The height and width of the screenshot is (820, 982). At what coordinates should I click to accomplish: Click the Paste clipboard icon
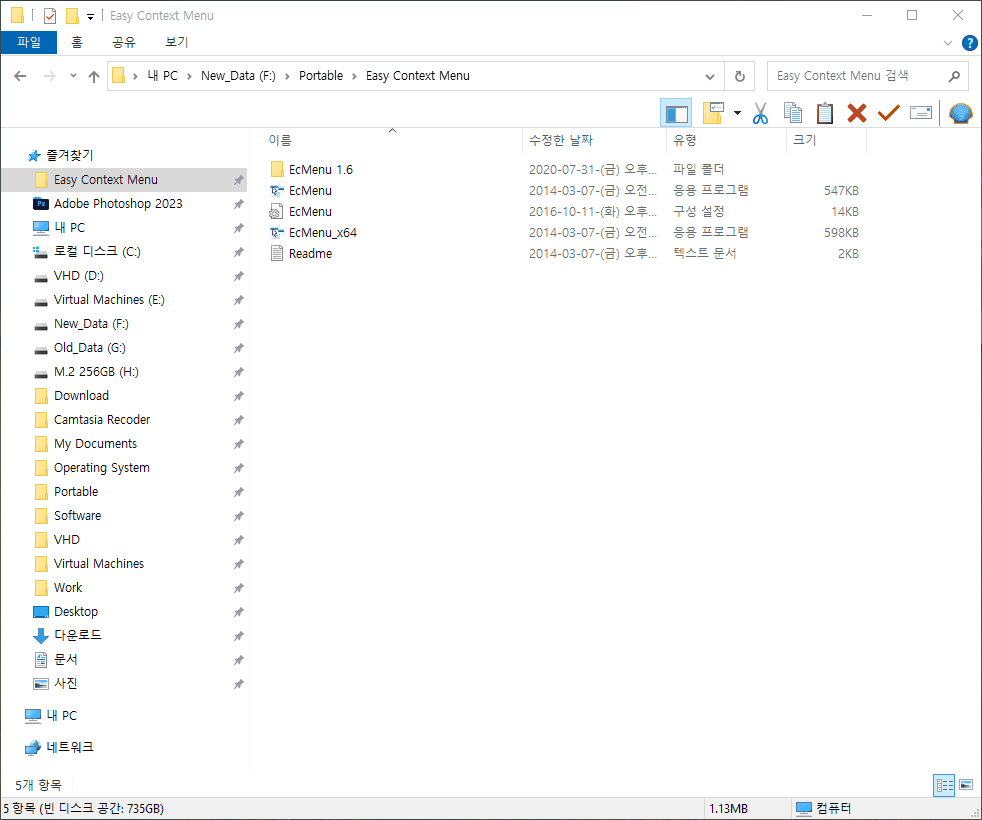(x=825, y=113)
